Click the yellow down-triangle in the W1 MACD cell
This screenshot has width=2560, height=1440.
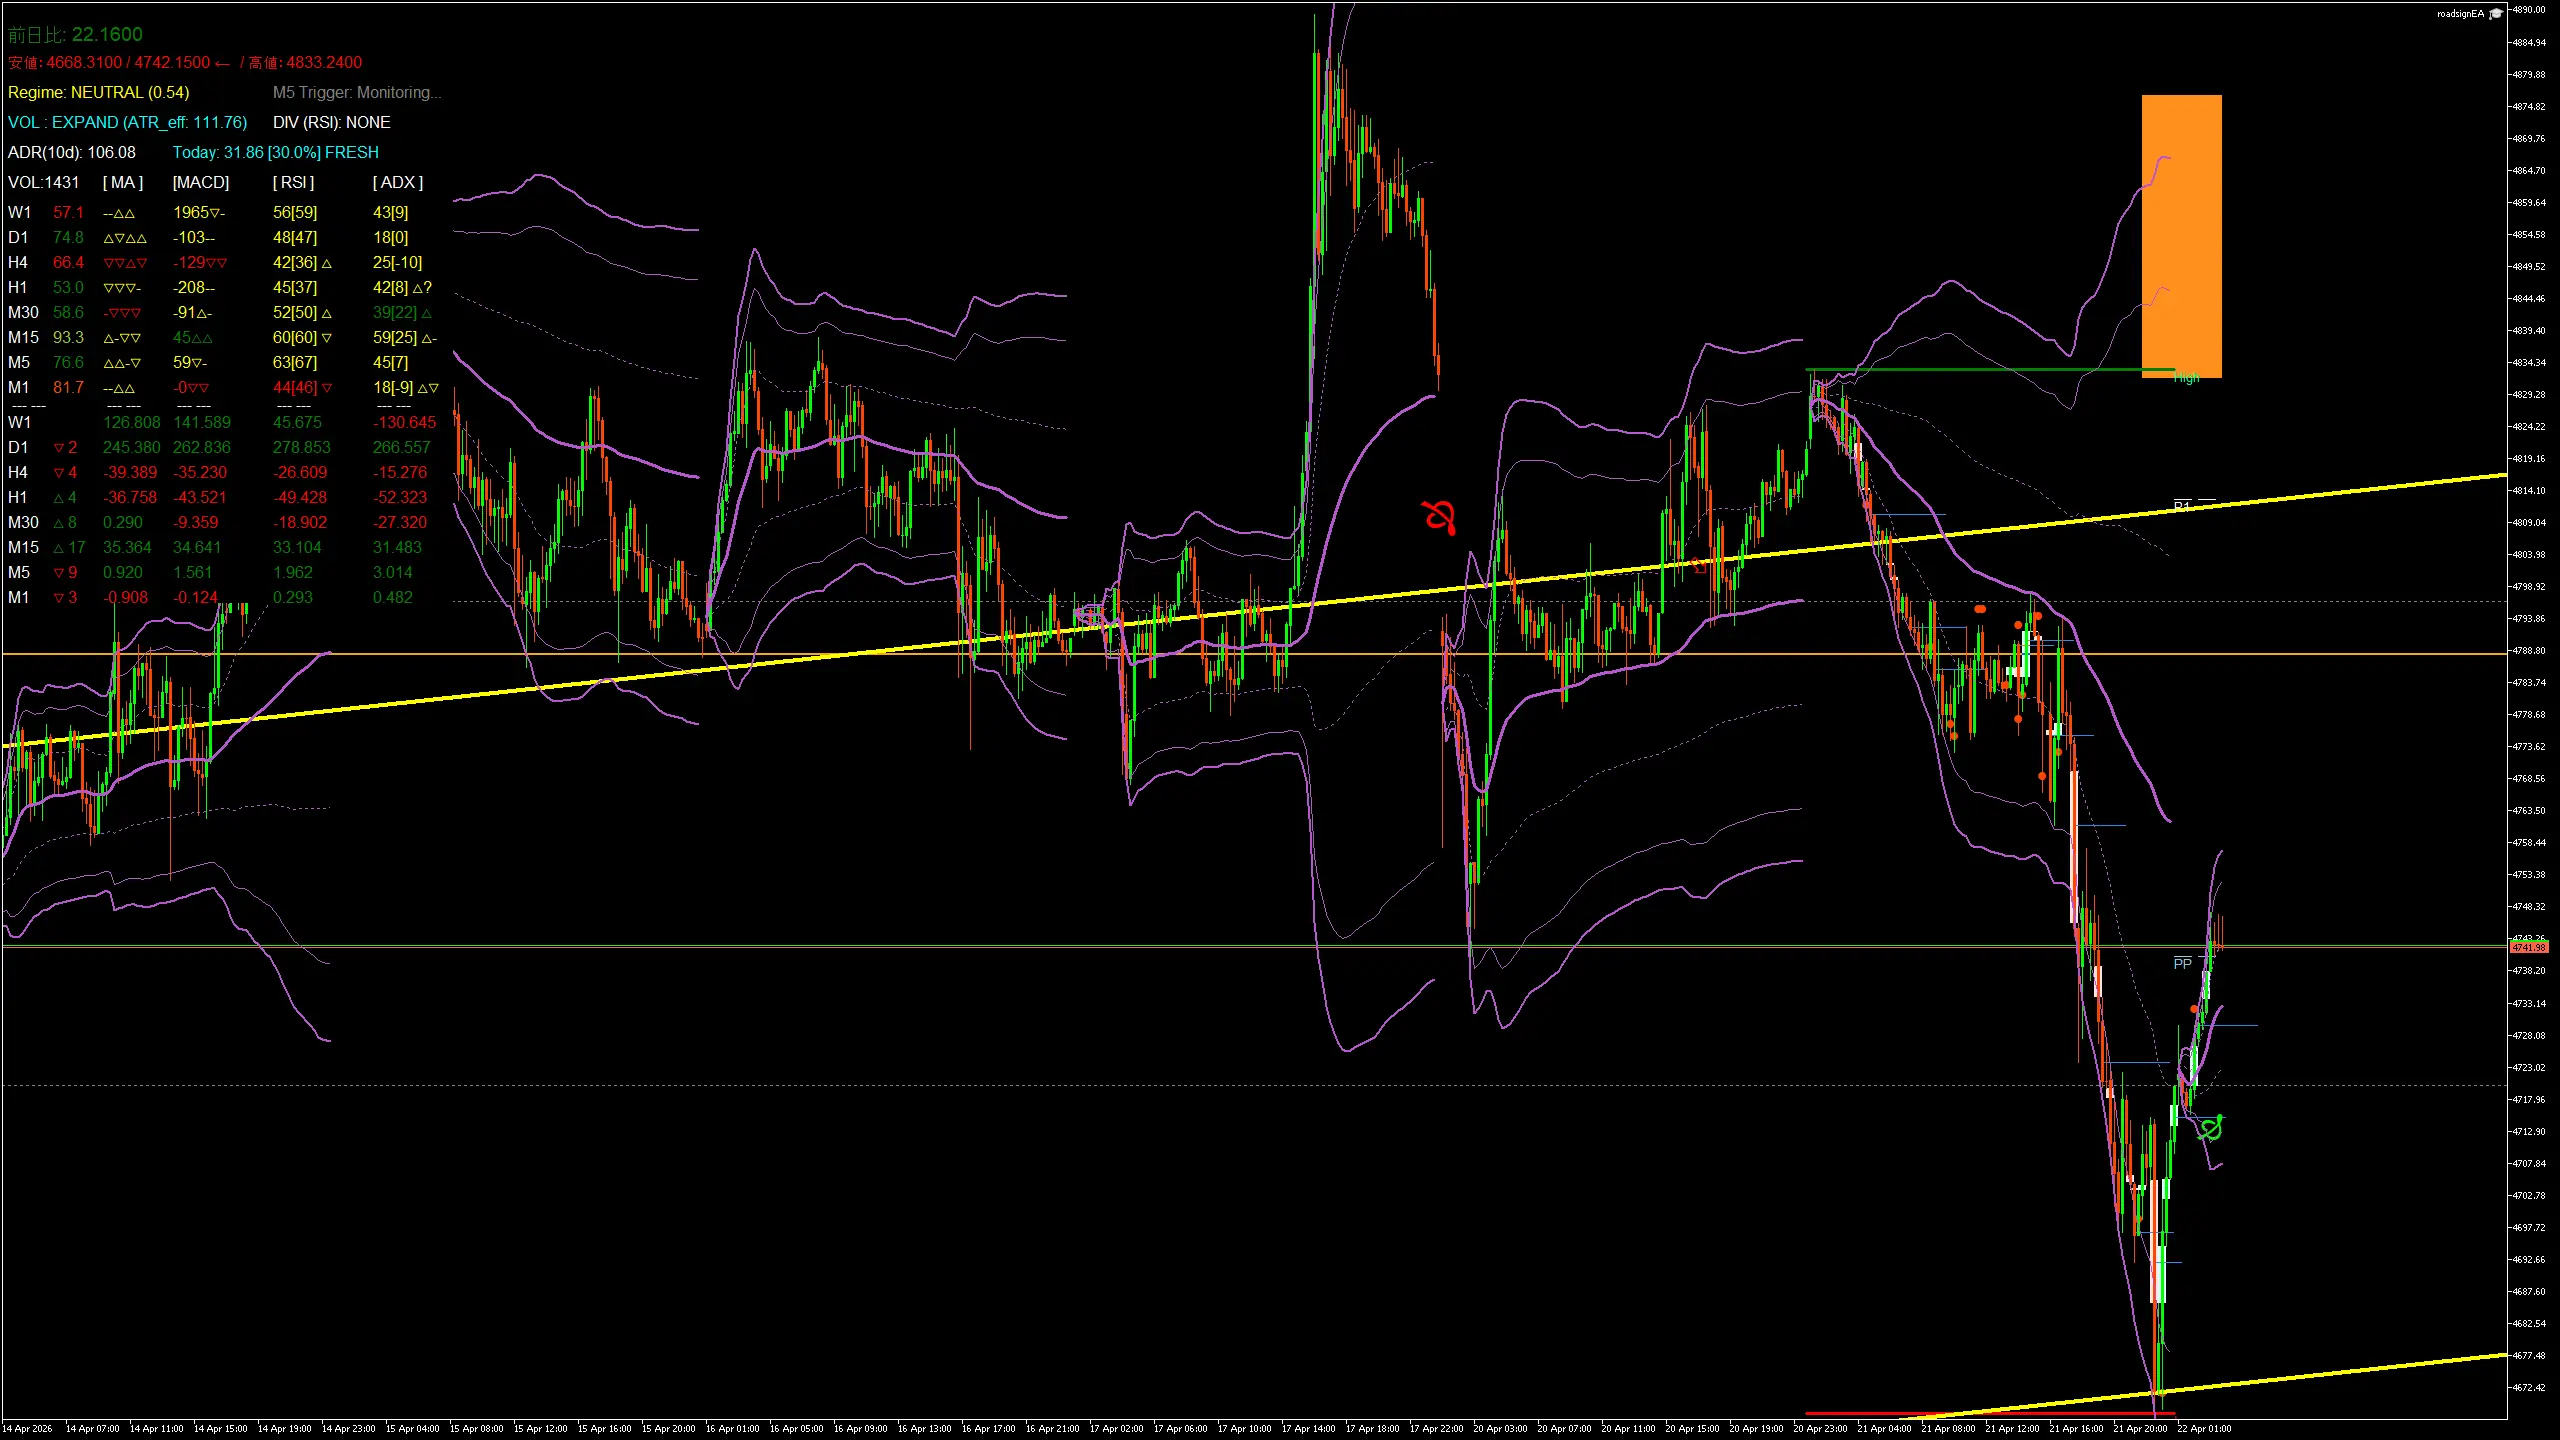pyautogui.click(x=214, y=212)
